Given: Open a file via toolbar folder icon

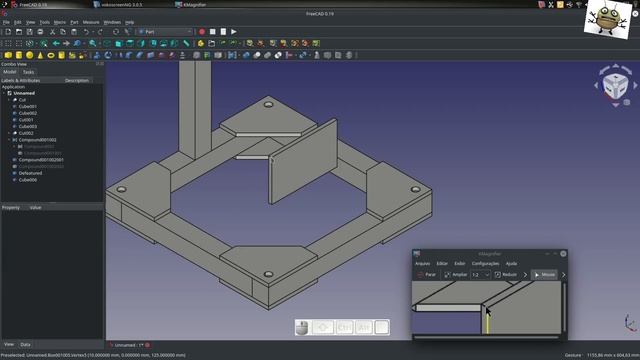Looking at the screenshot, I should [x=19, y=32].
